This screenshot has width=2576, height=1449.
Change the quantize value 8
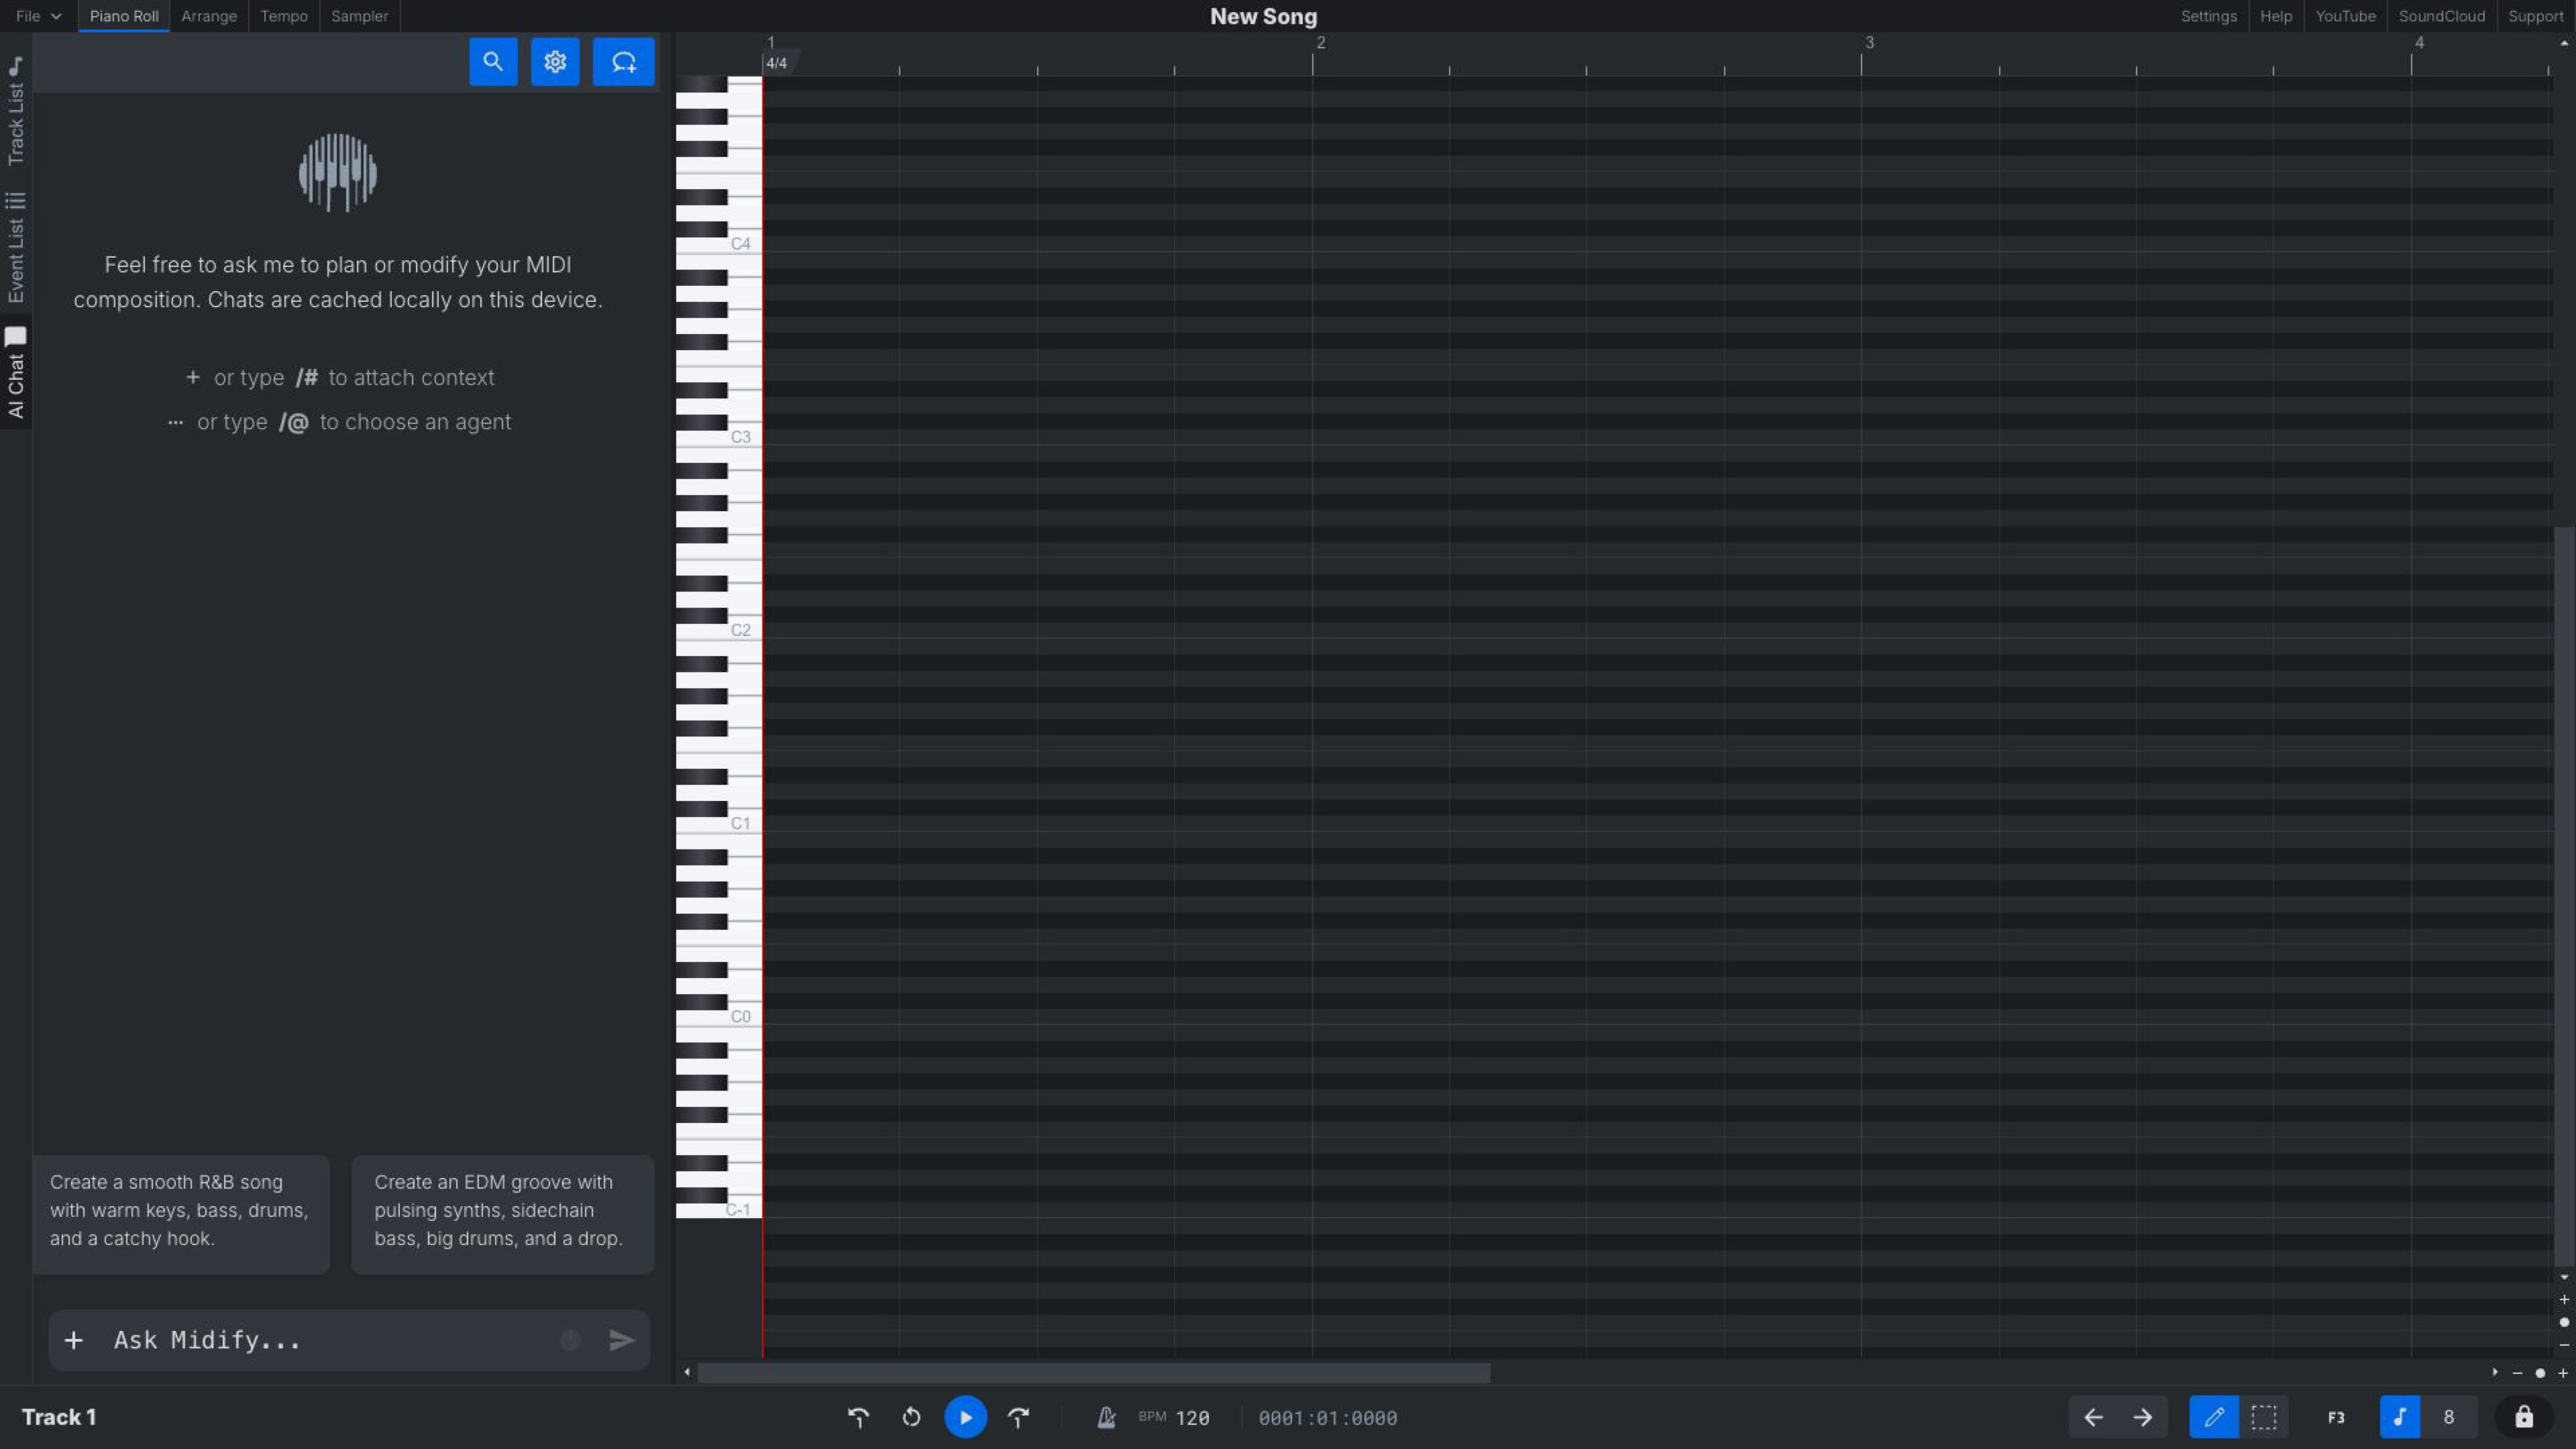click(x=2448, y=1417)
